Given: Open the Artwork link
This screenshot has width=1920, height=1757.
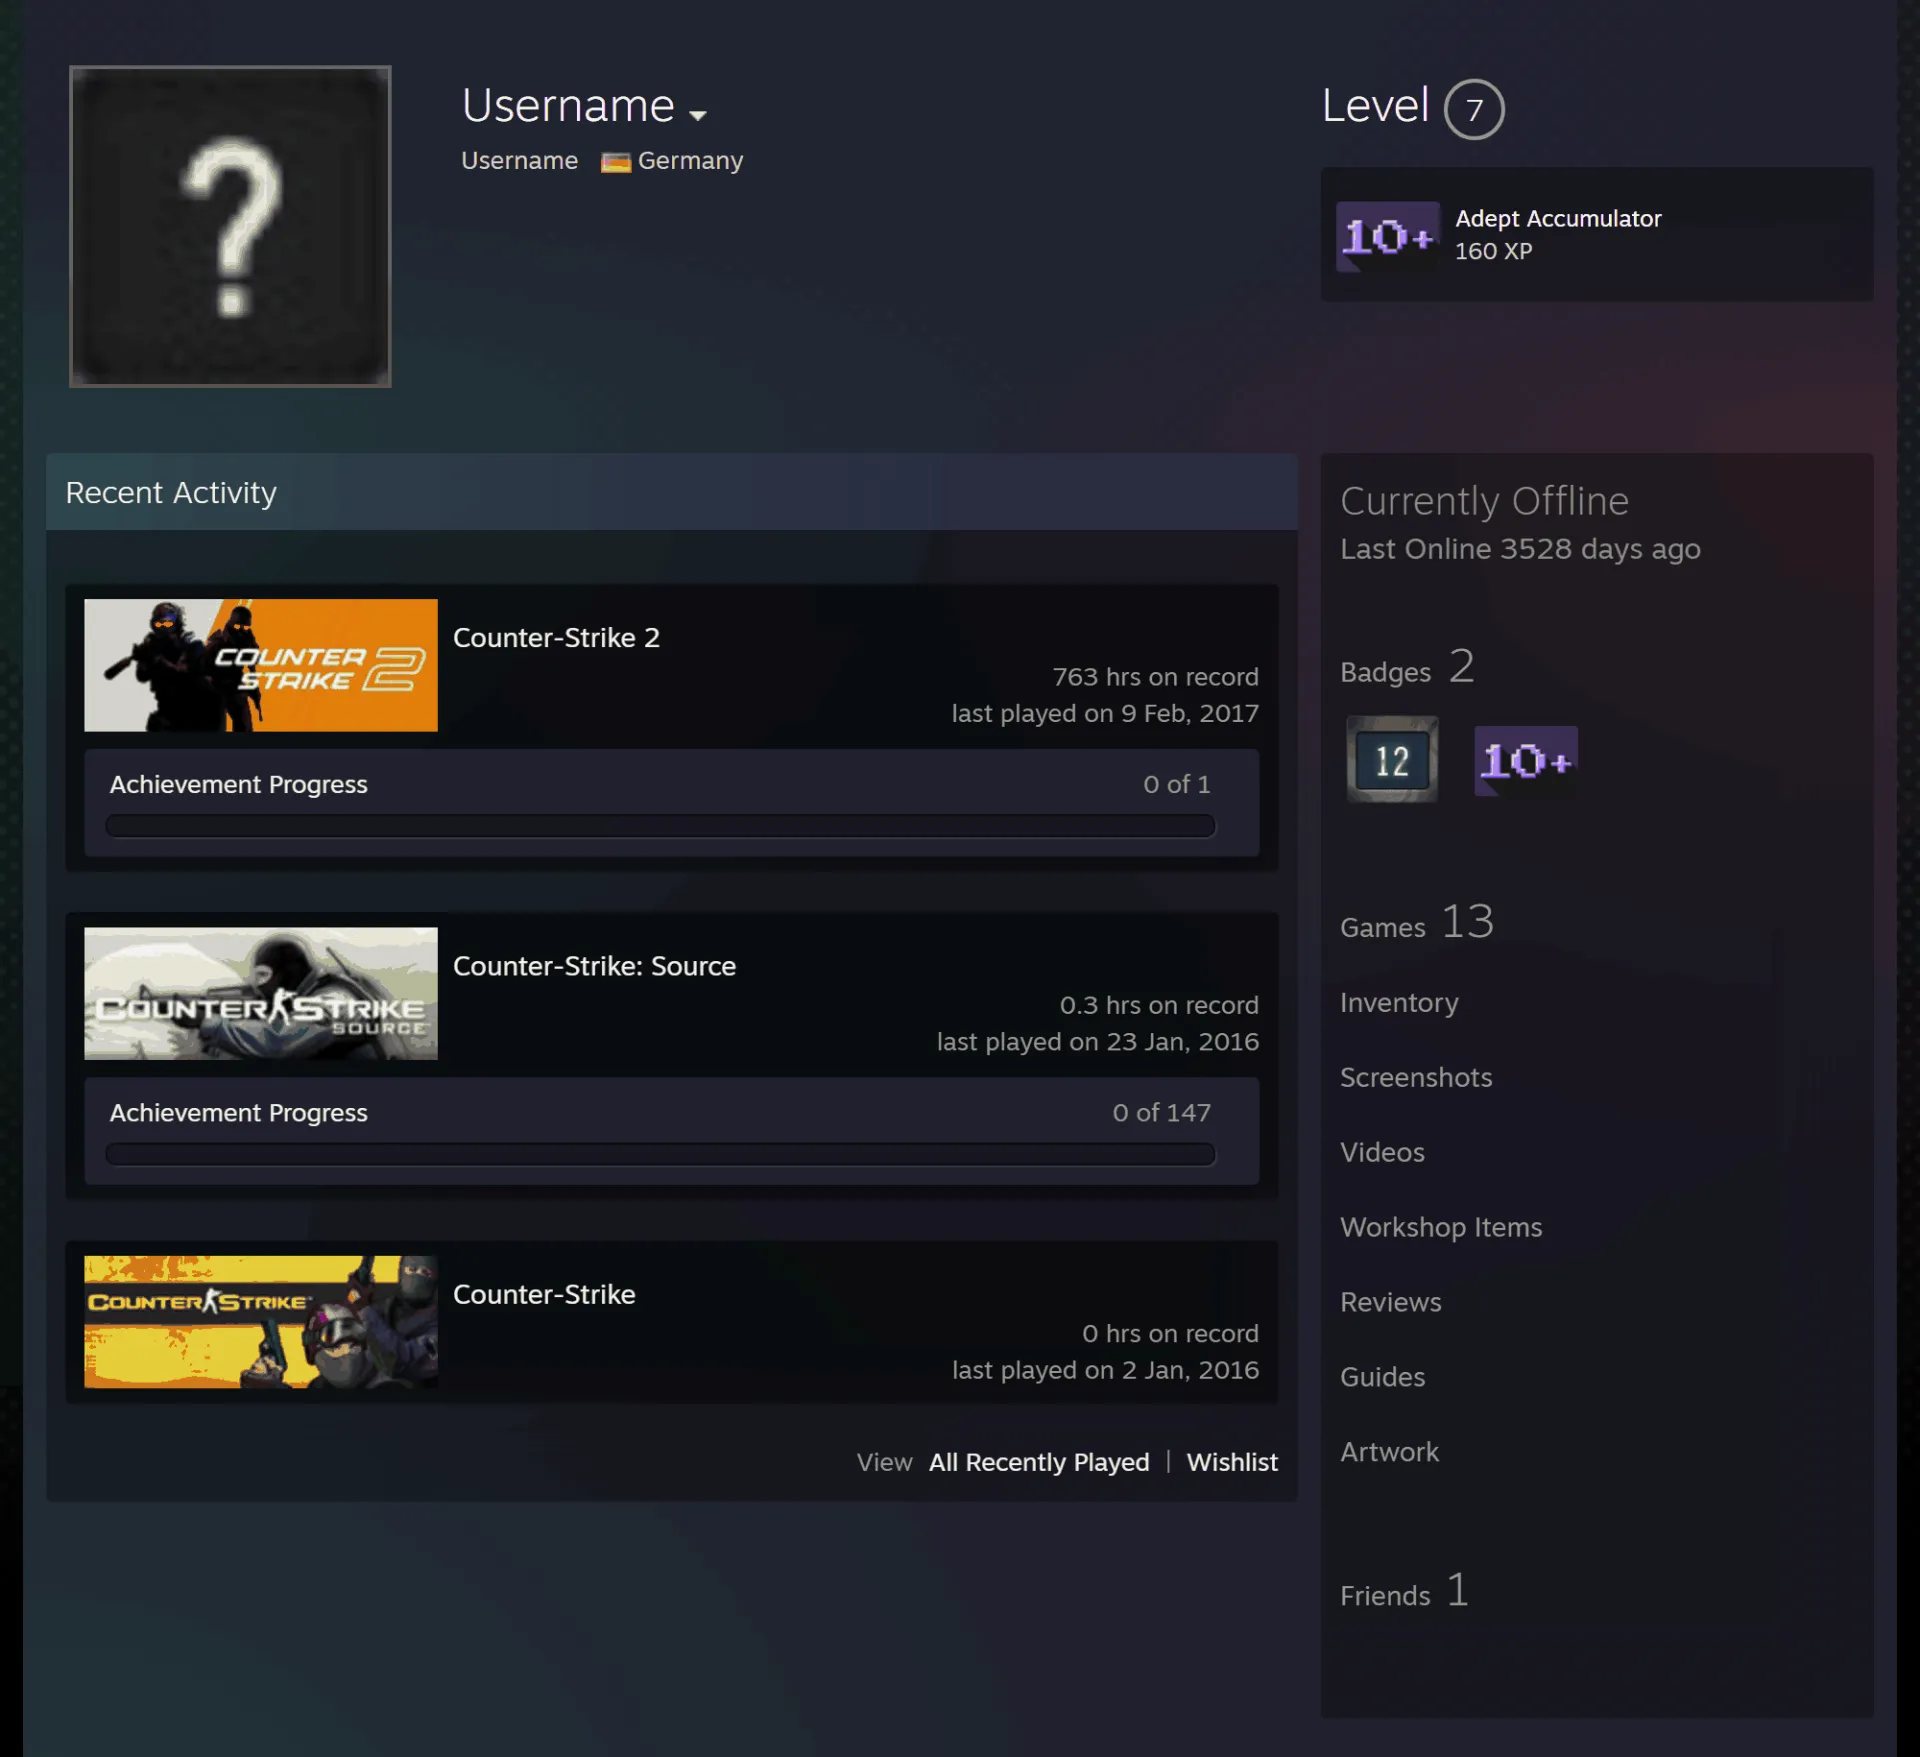Looking at the screenshot, I should (1389, 1452).
